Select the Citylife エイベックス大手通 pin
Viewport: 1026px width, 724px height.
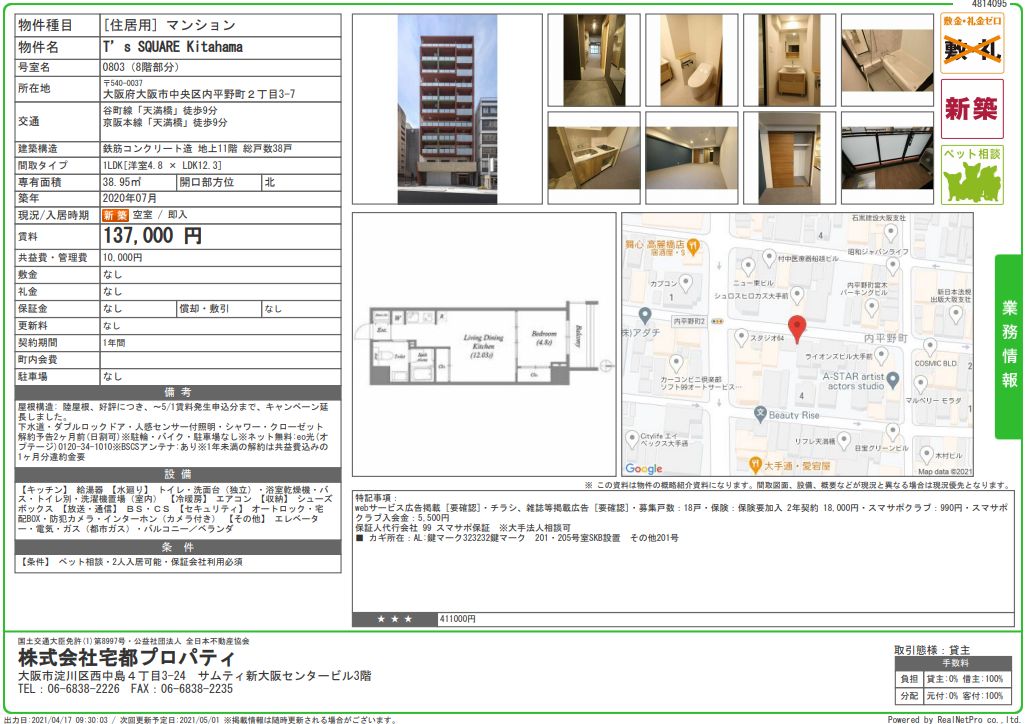[631, 439]
